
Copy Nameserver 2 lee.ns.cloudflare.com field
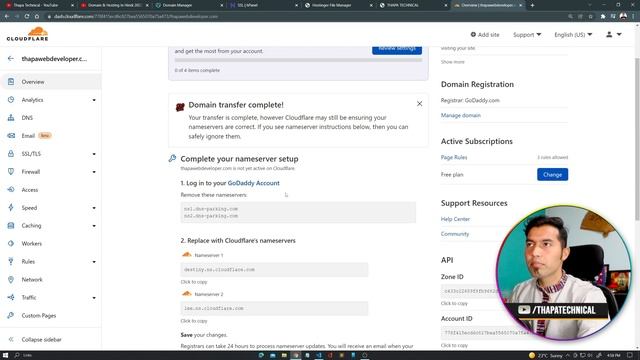coord(274,308)
